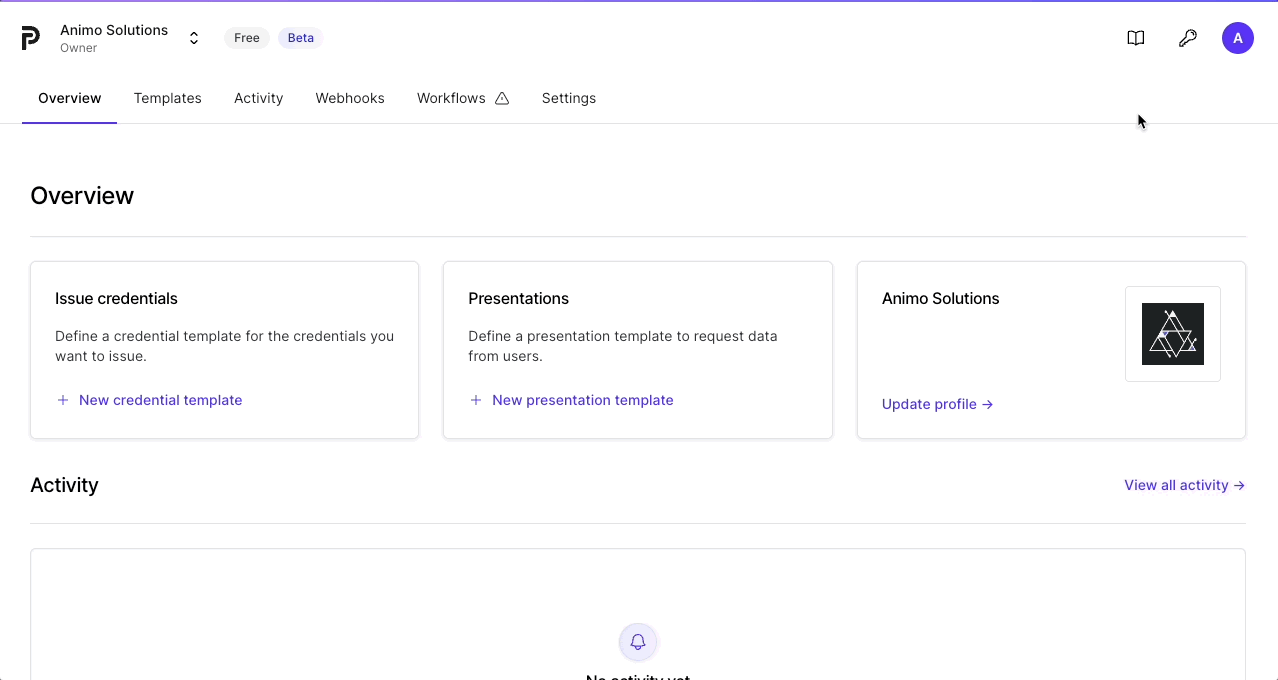
Task: Click the Paradym P logo
Action: pyautogui.click(x=29, y=37)
